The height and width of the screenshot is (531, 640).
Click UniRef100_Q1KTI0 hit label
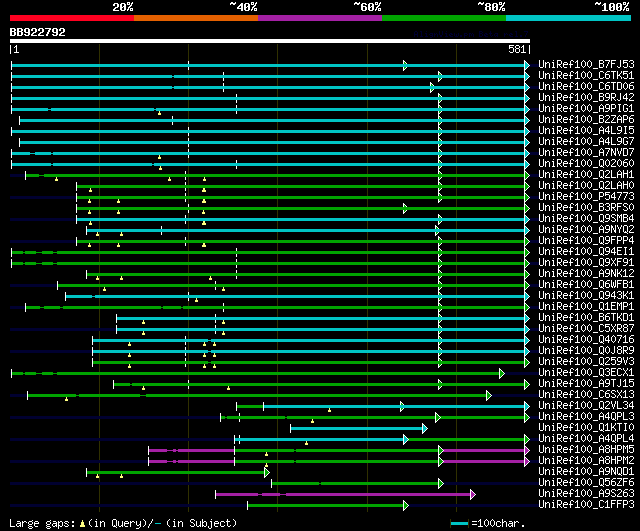pos(586,428)
